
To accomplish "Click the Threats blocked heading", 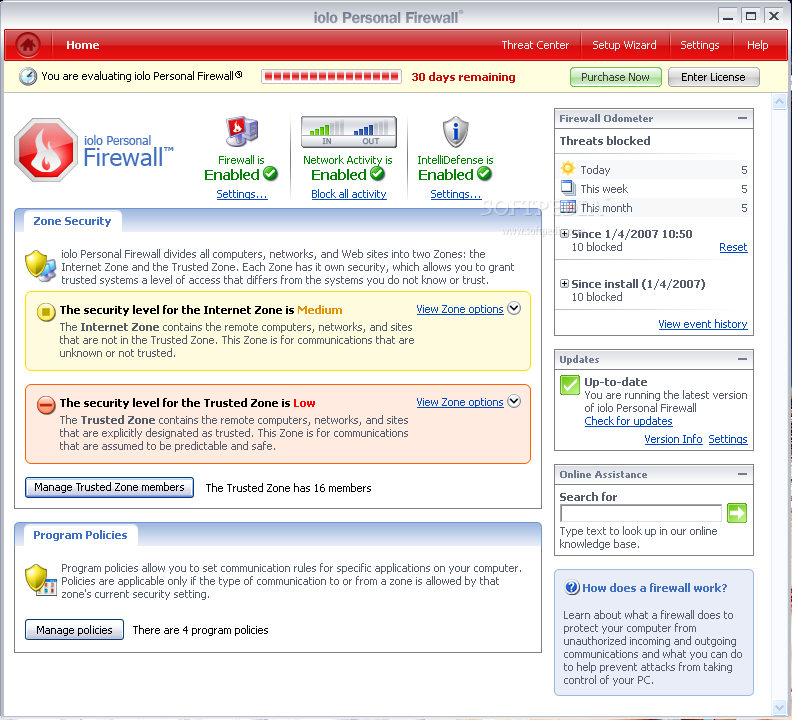I will click(x=605, y=141).
